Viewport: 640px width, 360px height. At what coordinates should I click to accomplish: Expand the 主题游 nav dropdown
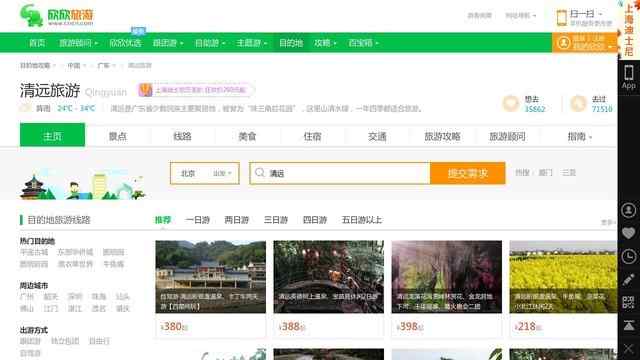point(265,43)
